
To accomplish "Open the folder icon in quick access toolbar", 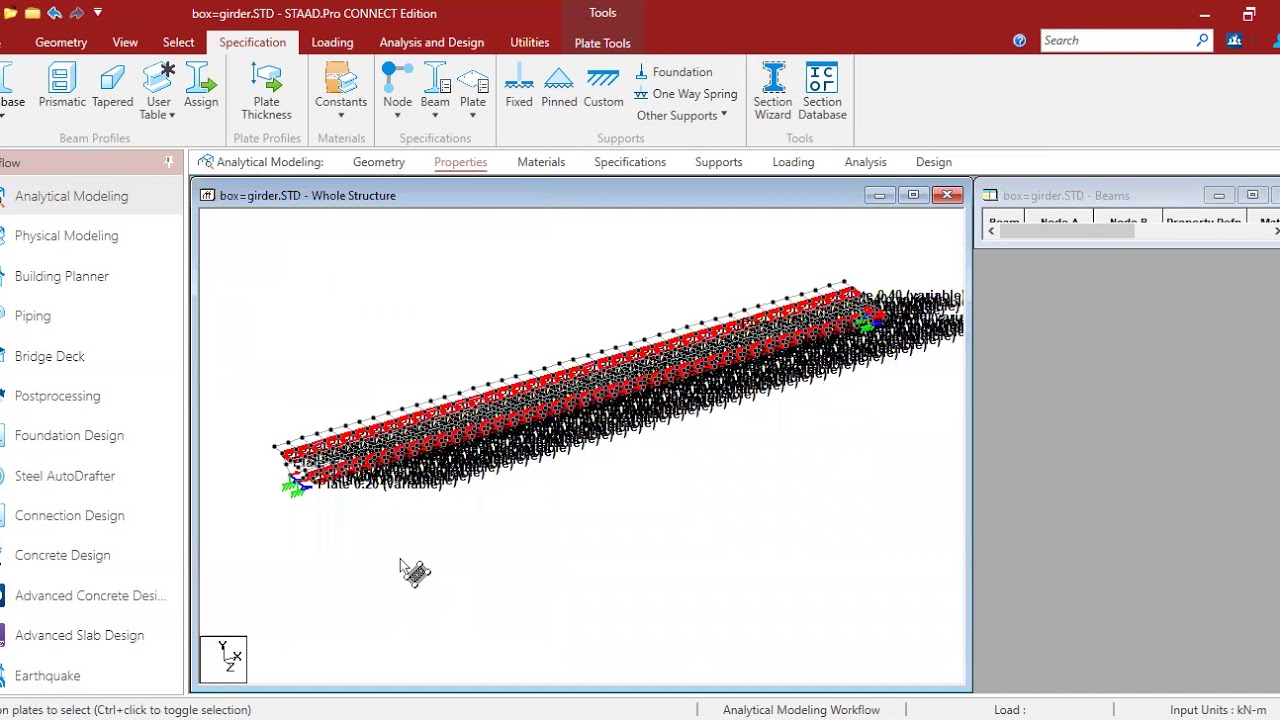I will tap(32, 13).
